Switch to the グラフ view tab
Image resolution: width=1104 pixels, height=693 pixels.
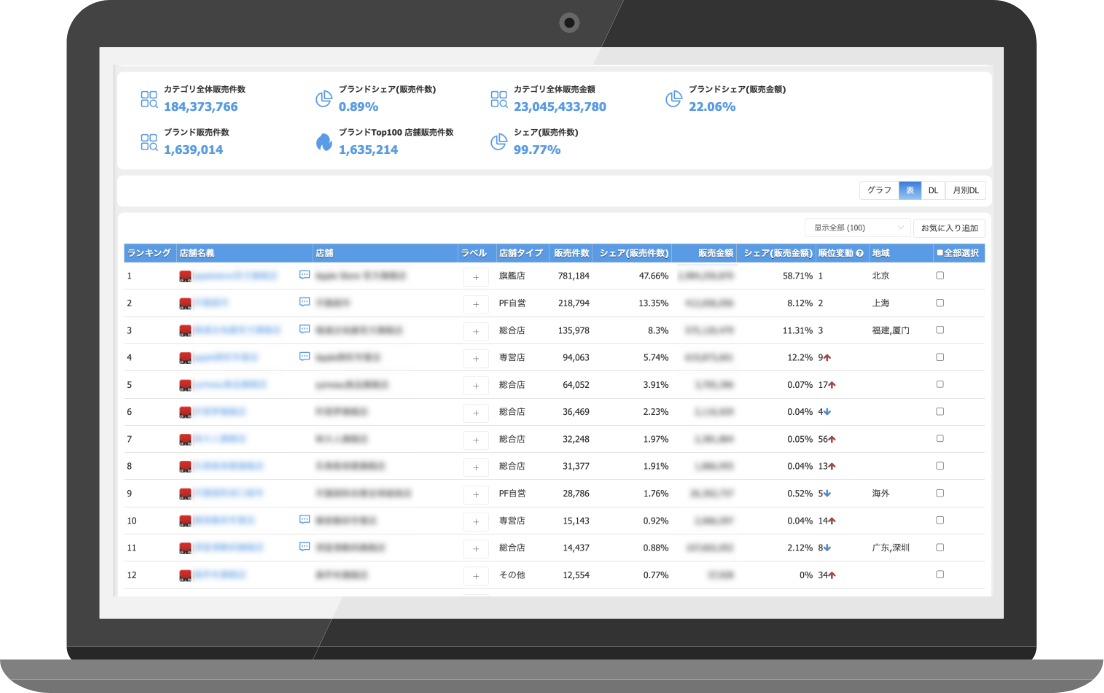[879, 190]
